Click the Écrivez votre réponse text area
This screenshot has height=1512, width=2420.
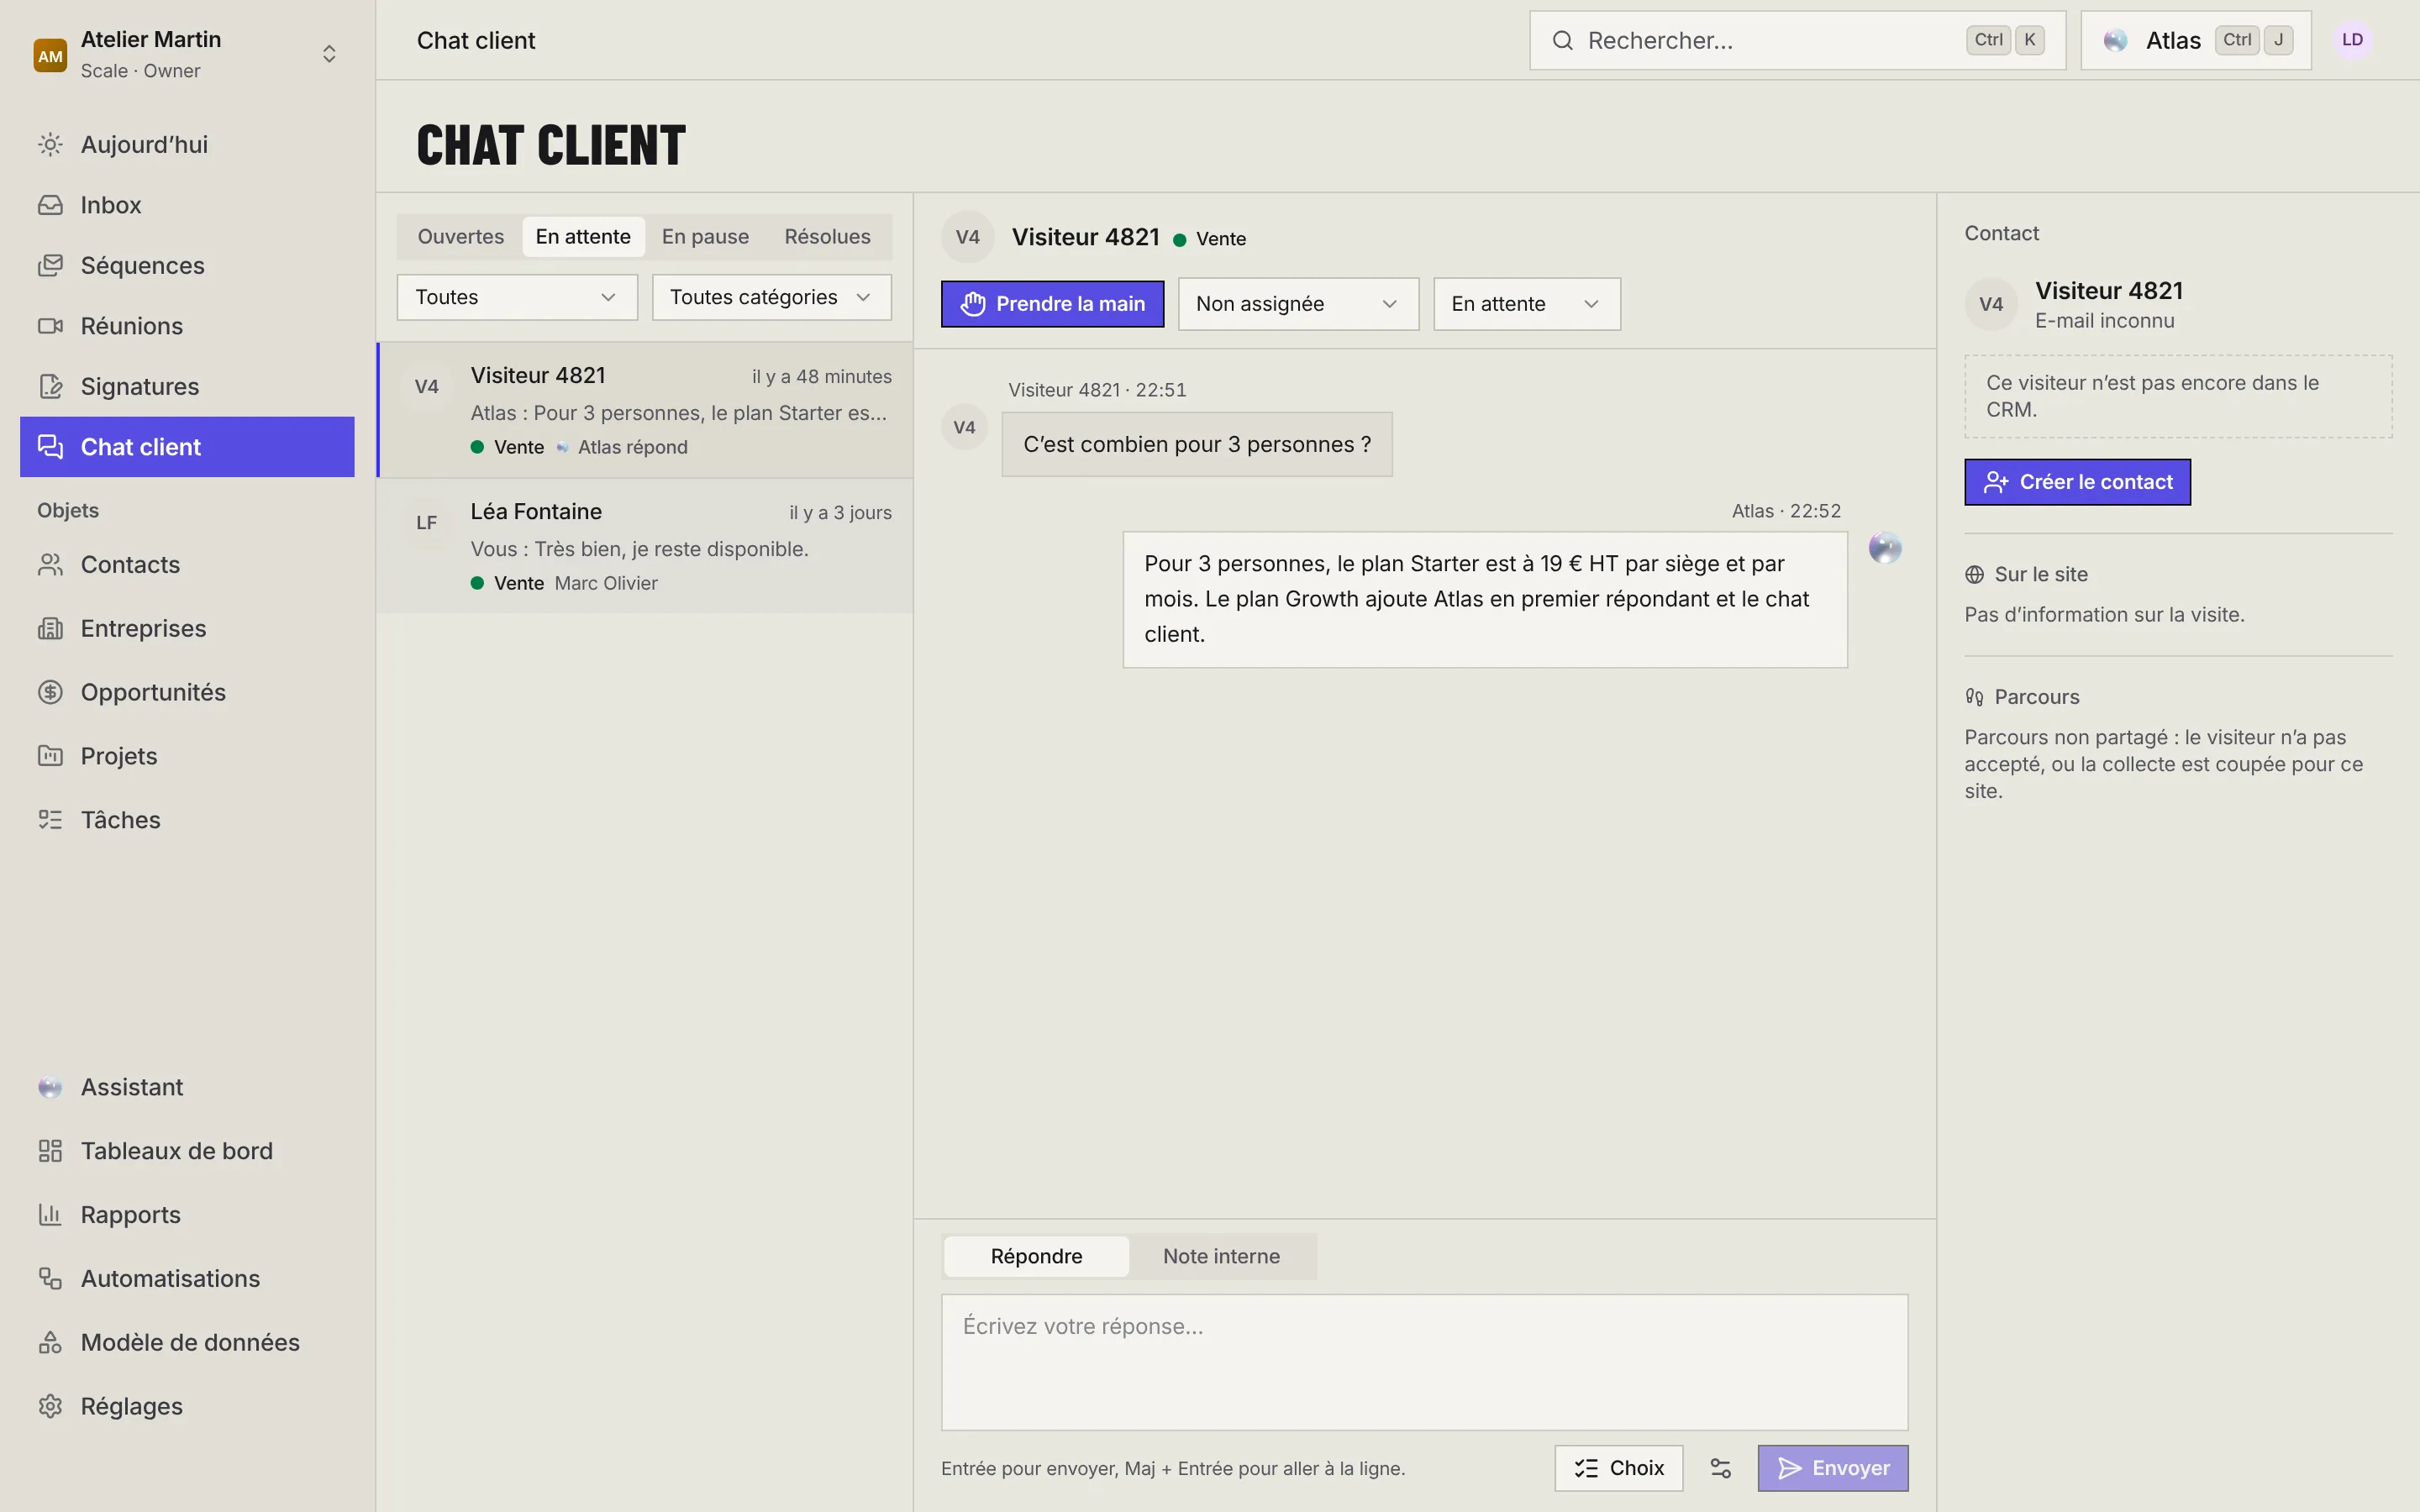click(1424, 1362)
